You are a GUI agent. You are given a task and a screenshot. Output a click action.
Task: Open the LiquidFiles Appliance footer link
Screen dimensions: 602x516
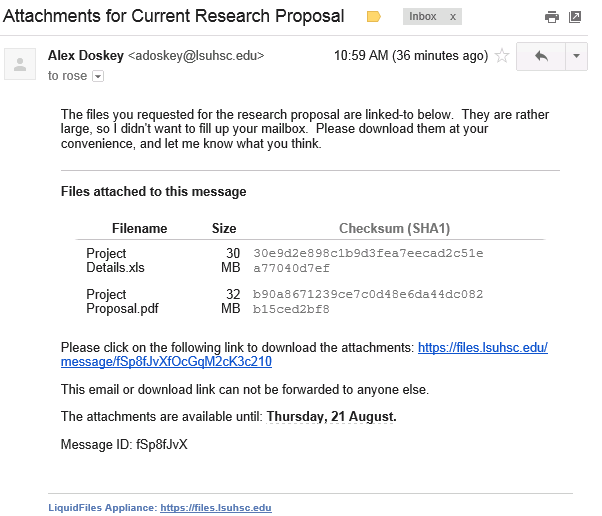(x=215, y=508)
